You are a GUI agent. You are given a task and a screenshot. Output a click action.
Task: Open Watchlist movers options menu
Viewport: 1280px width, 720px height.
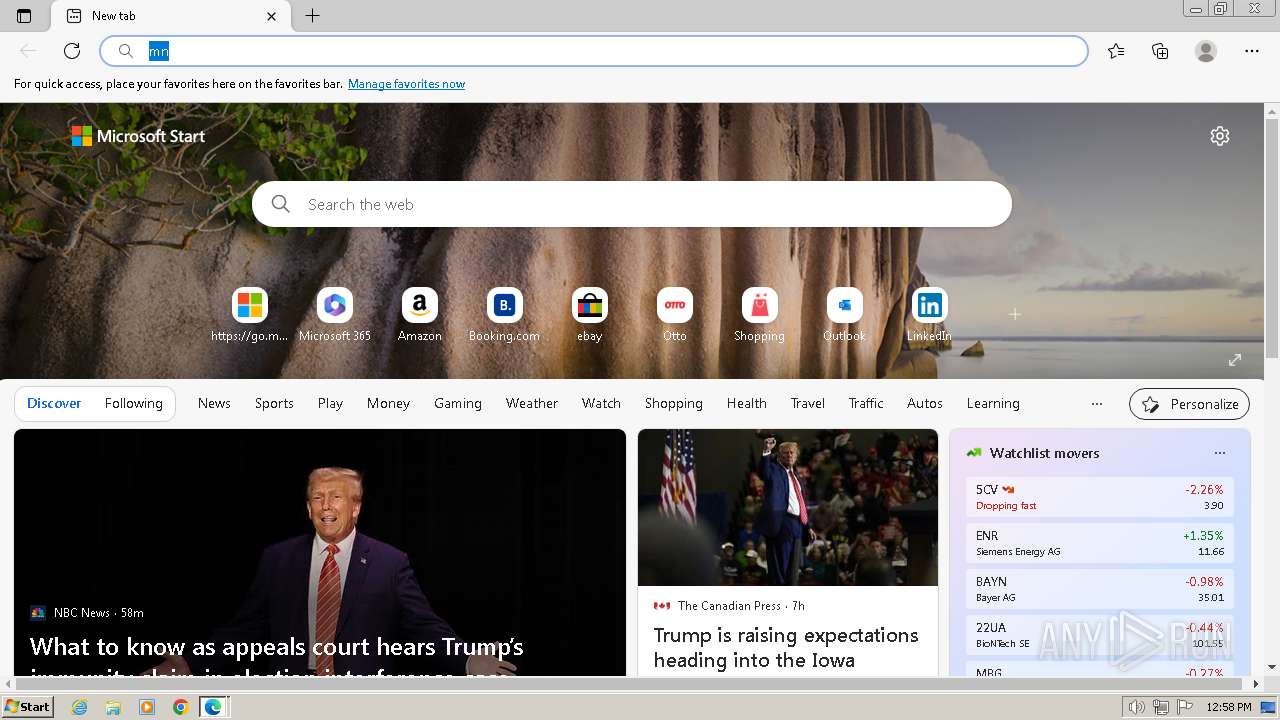[x=1220, y=453]
